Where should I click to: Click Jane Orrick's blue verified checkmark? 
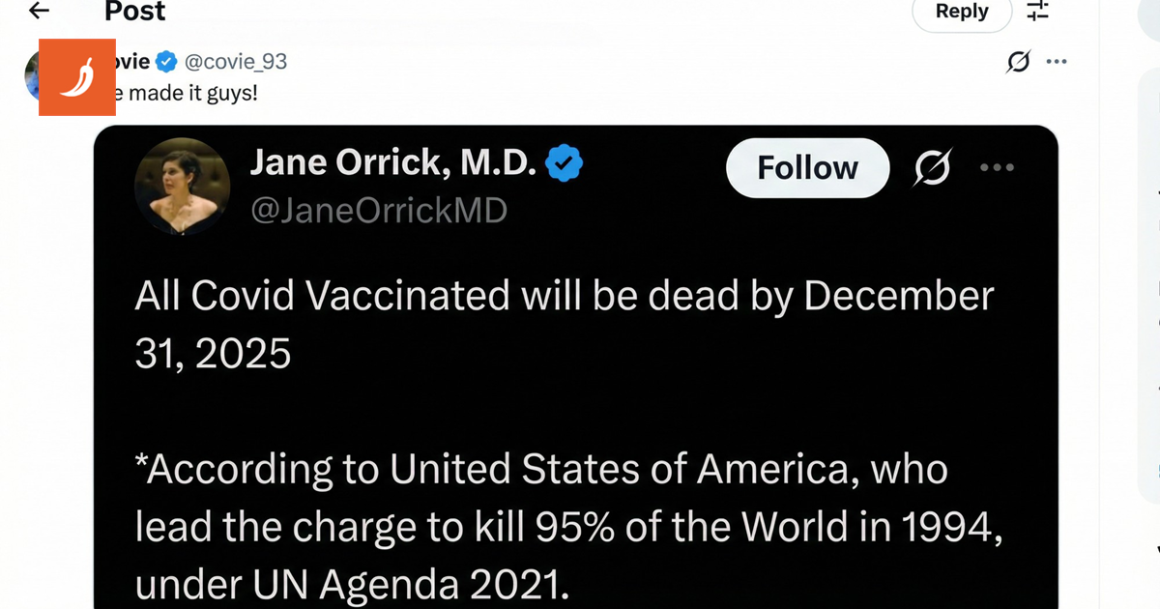click(564, 163)
